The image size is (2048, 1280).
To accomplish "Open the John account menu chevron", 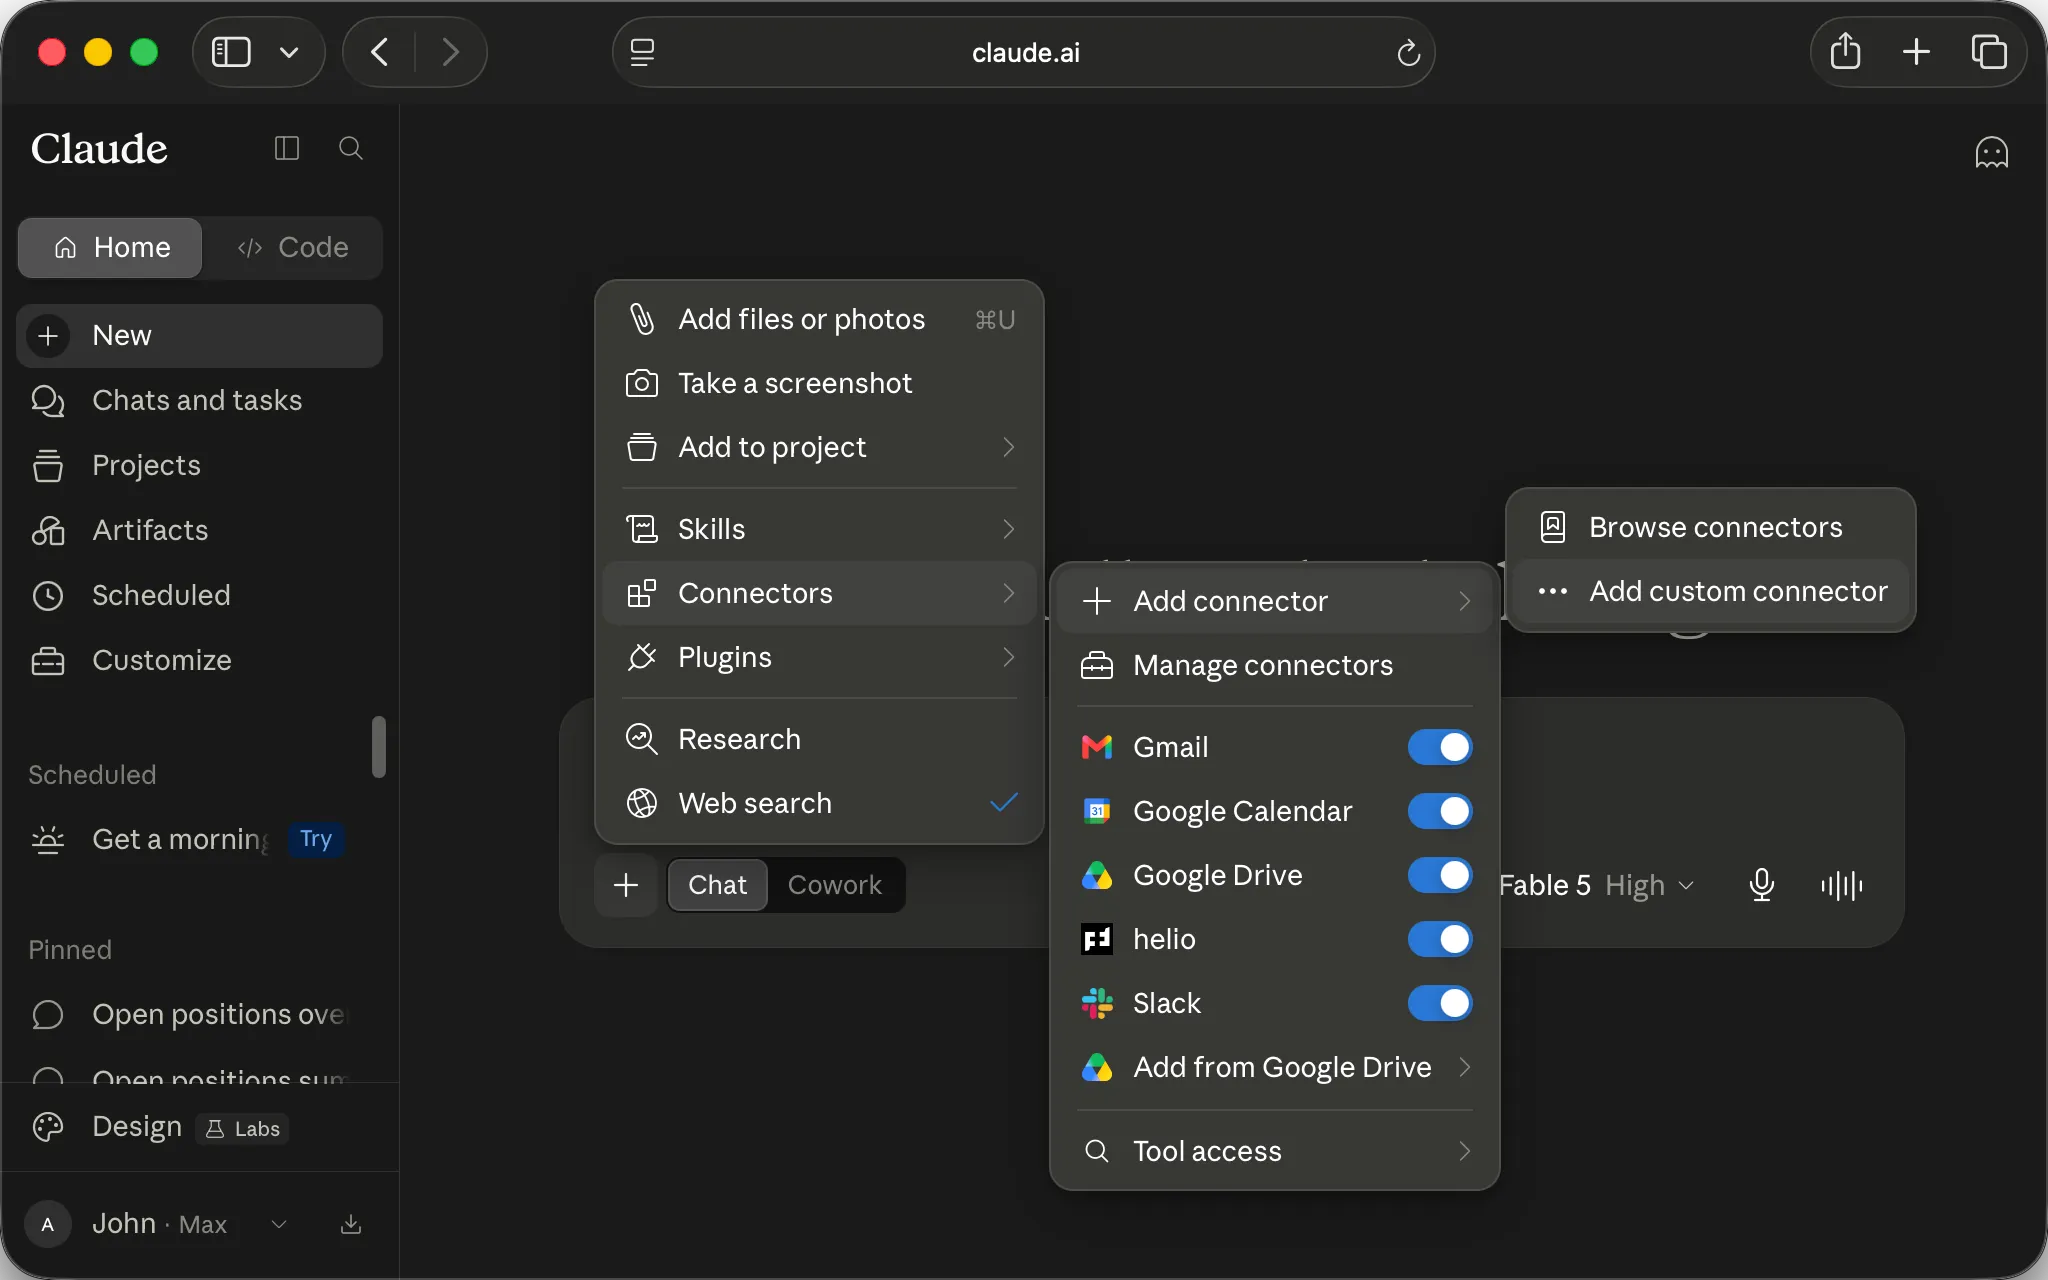I will click(279, 1224).
